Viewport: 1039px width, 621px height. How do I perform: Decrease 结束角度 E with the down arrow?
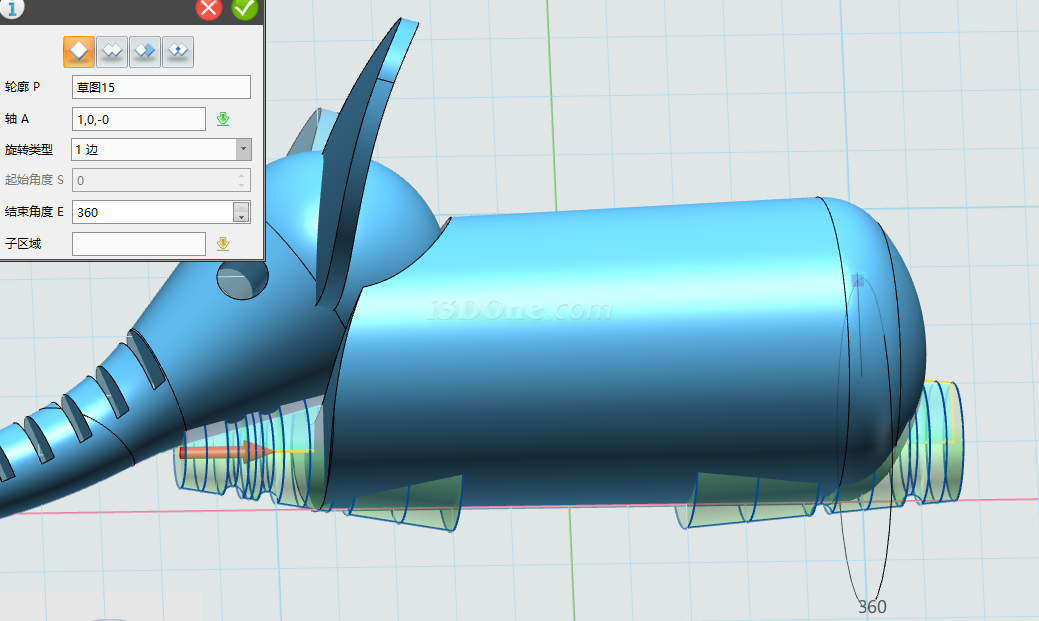[241, 217]
